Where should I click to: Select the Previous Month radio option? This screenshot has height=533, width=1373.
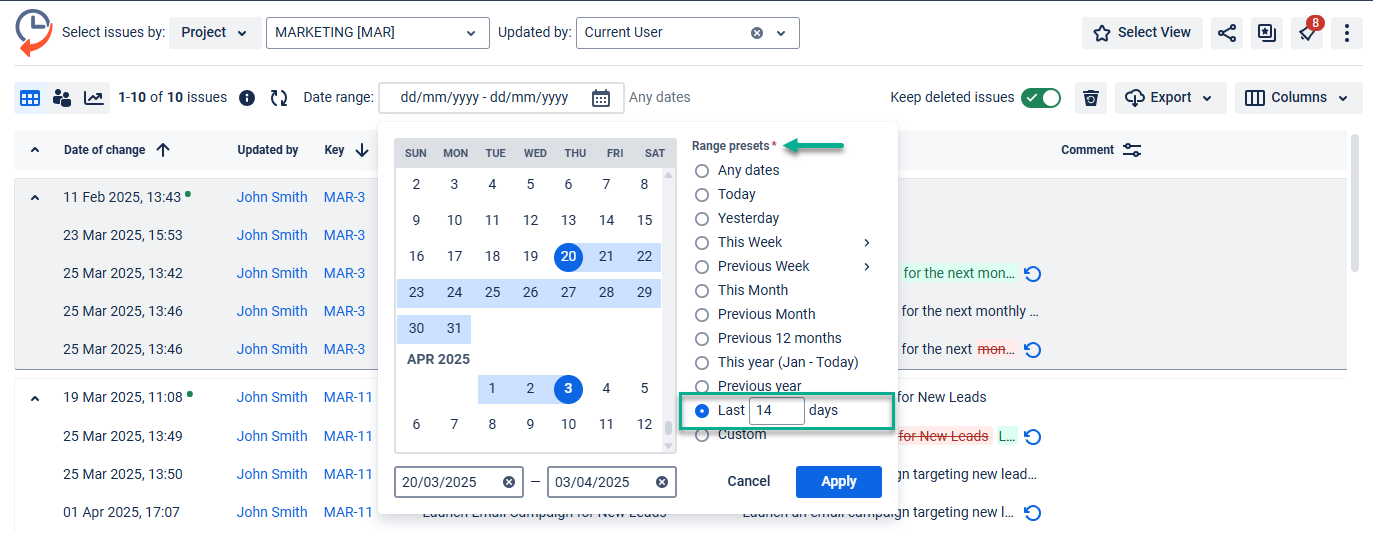coord(702,315)
